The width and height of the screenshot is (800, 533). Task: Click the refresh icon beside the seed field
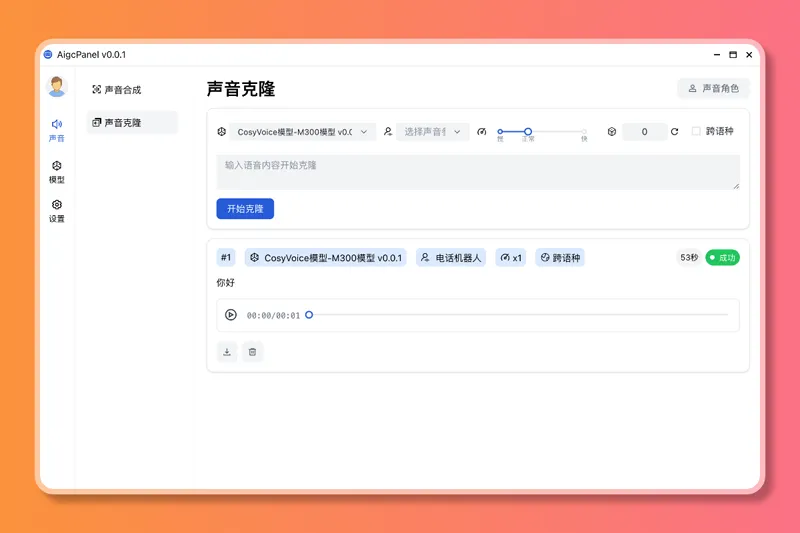click(x=675, y=132)
